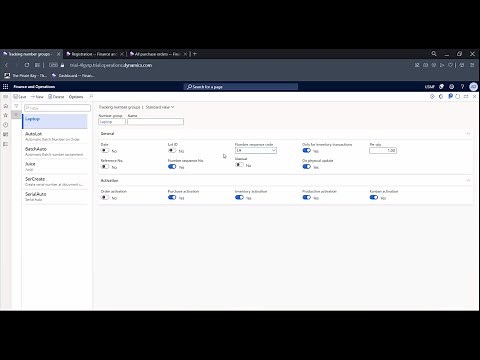Switch to Registration browser tab
Image resolution: width=480 pixels, height=360 pixels.
(x=95, y=54)
